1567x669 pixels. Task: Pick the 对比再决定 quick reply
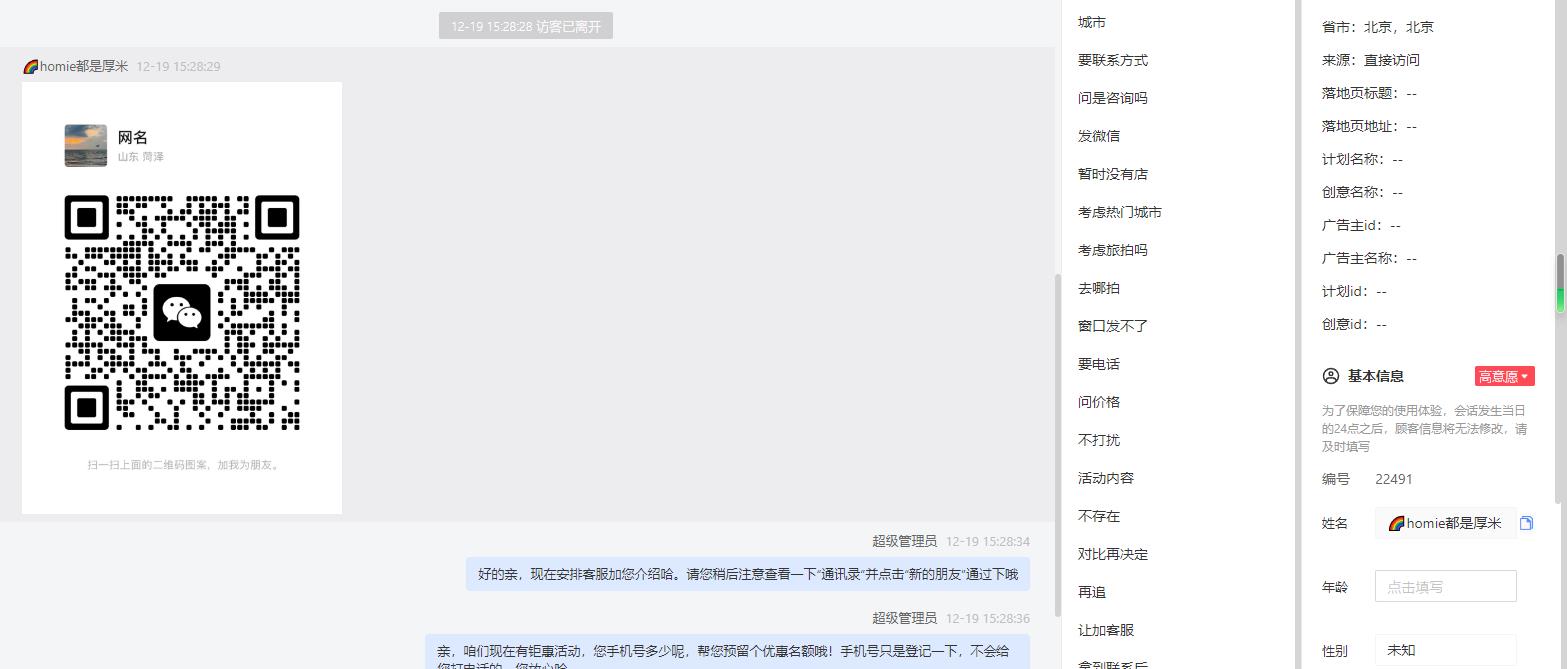1113,554
